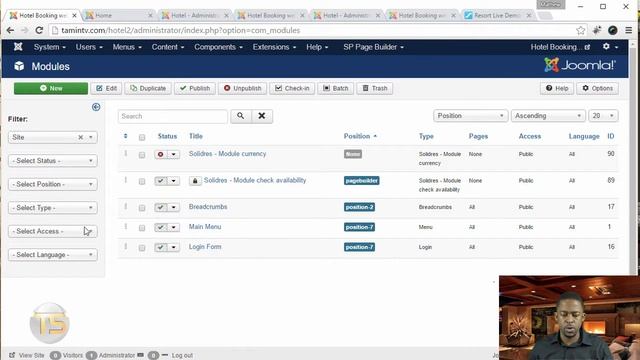Open the Position sort-by dropdown

coord(471,116)
